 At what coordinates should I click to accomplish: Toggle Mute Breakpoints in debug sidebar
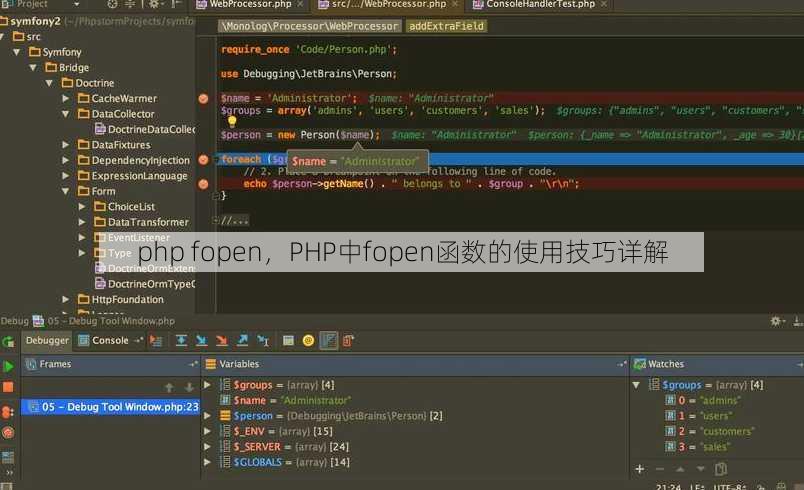click(8, 433)
